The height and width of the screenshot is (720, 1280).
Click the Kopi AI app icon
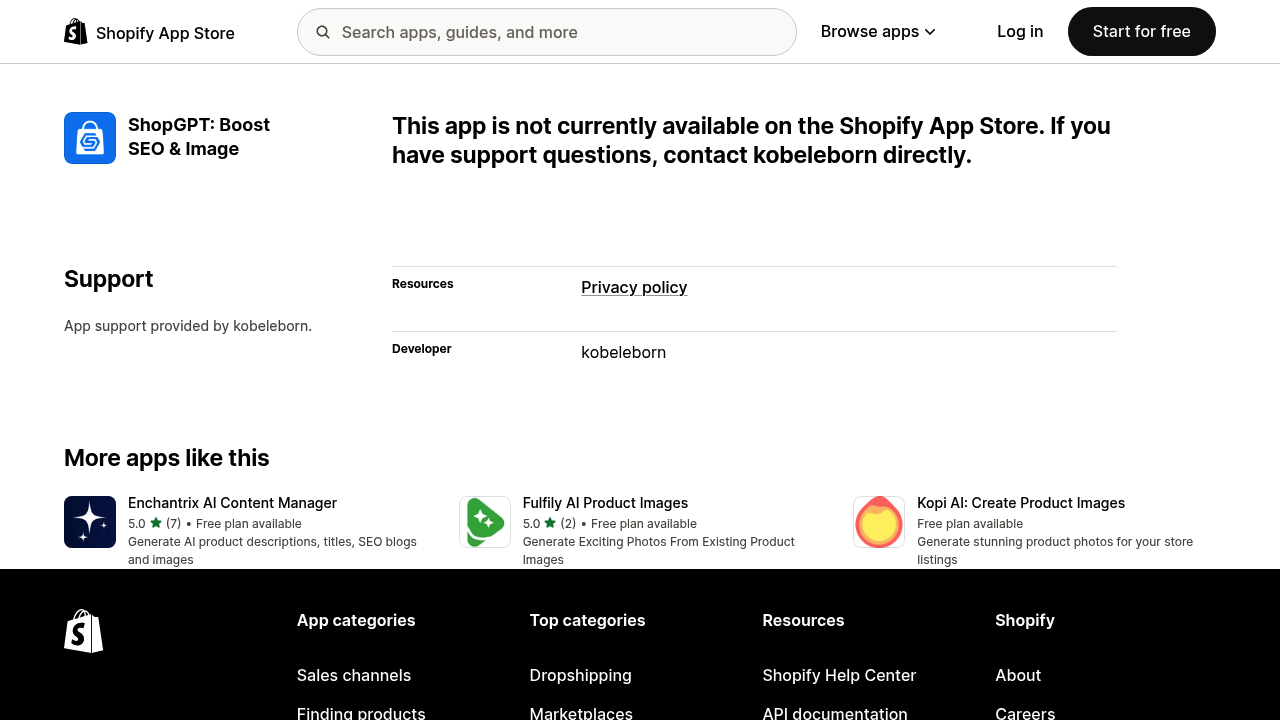tap(878, 521)
